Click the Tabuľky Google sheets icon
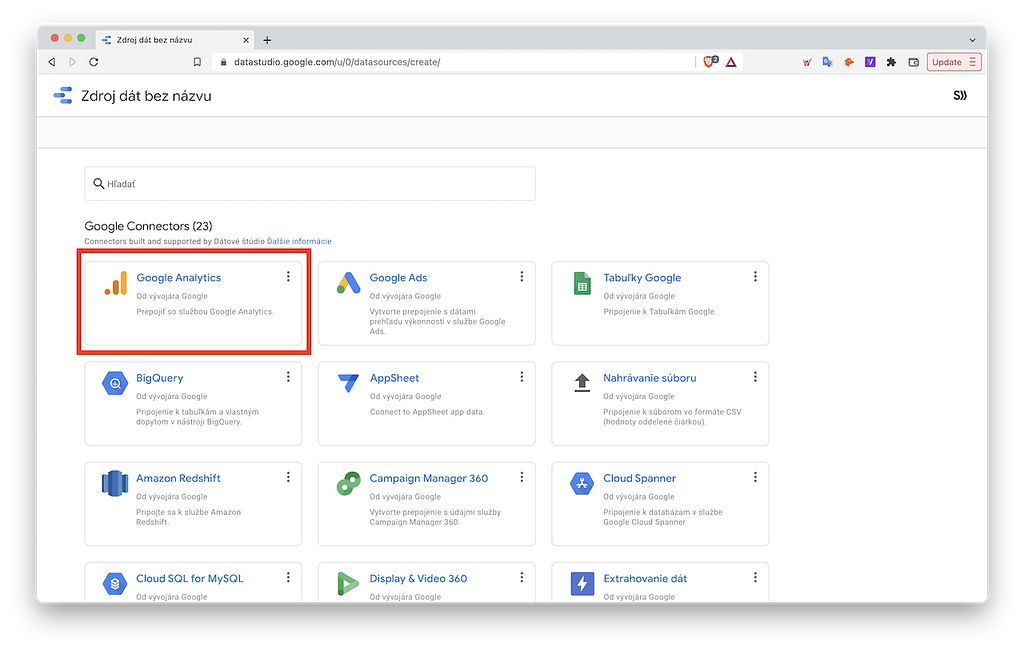Screen dimensions: 1024x651 pos(582,283)
